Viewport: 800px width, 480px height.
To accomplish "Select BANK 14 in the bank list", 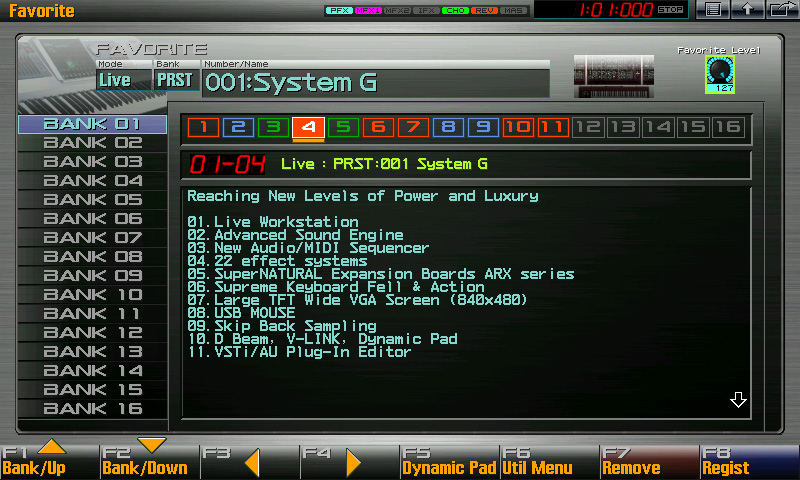I will [92, 371].
